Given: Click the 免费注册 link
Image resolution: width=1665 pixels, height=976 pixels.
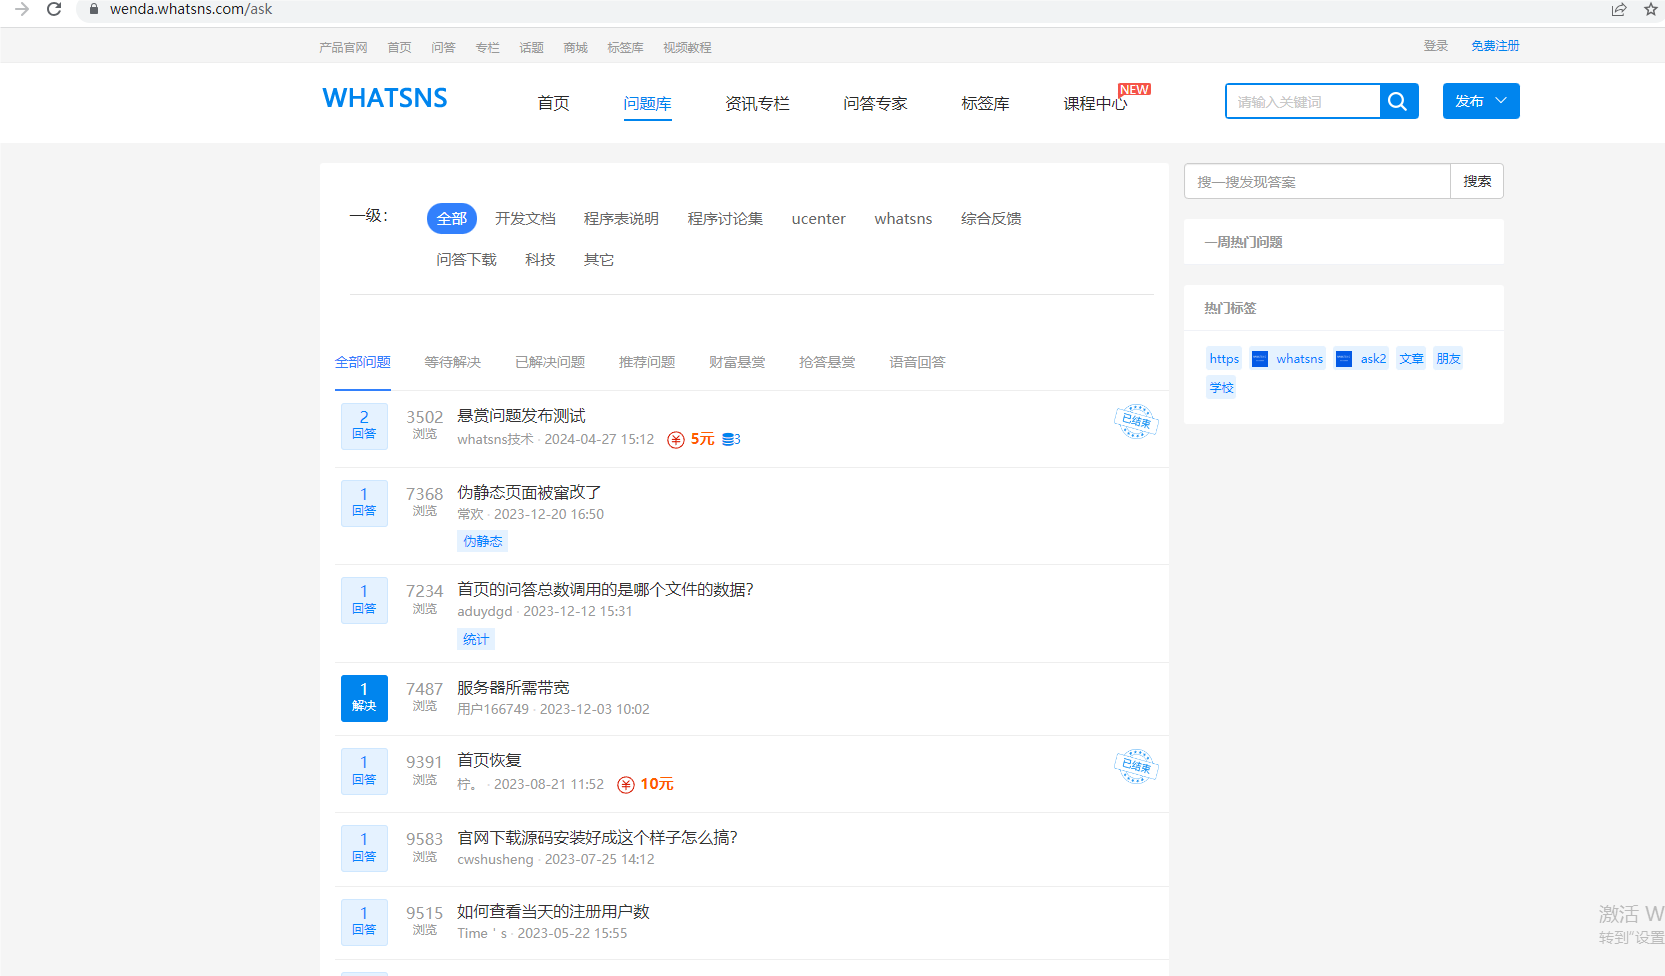Looking at the screenshot, I should [x=1495, y=46].
